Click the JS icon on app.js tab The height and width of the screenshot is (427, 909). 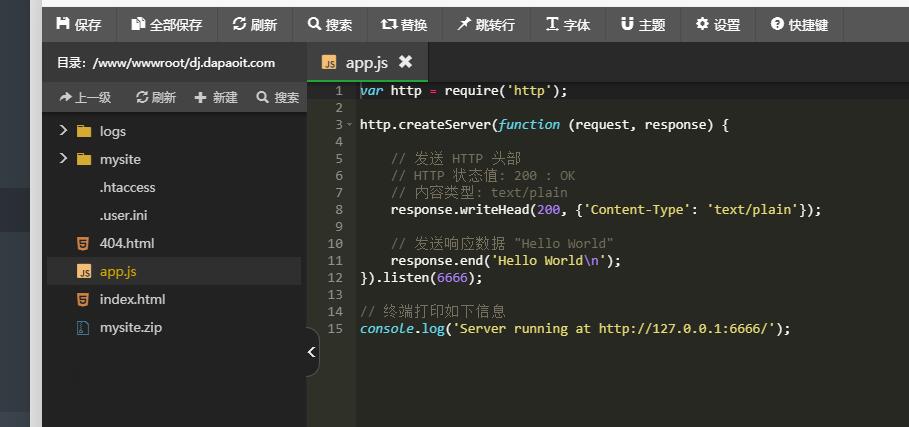pos(329,63)
